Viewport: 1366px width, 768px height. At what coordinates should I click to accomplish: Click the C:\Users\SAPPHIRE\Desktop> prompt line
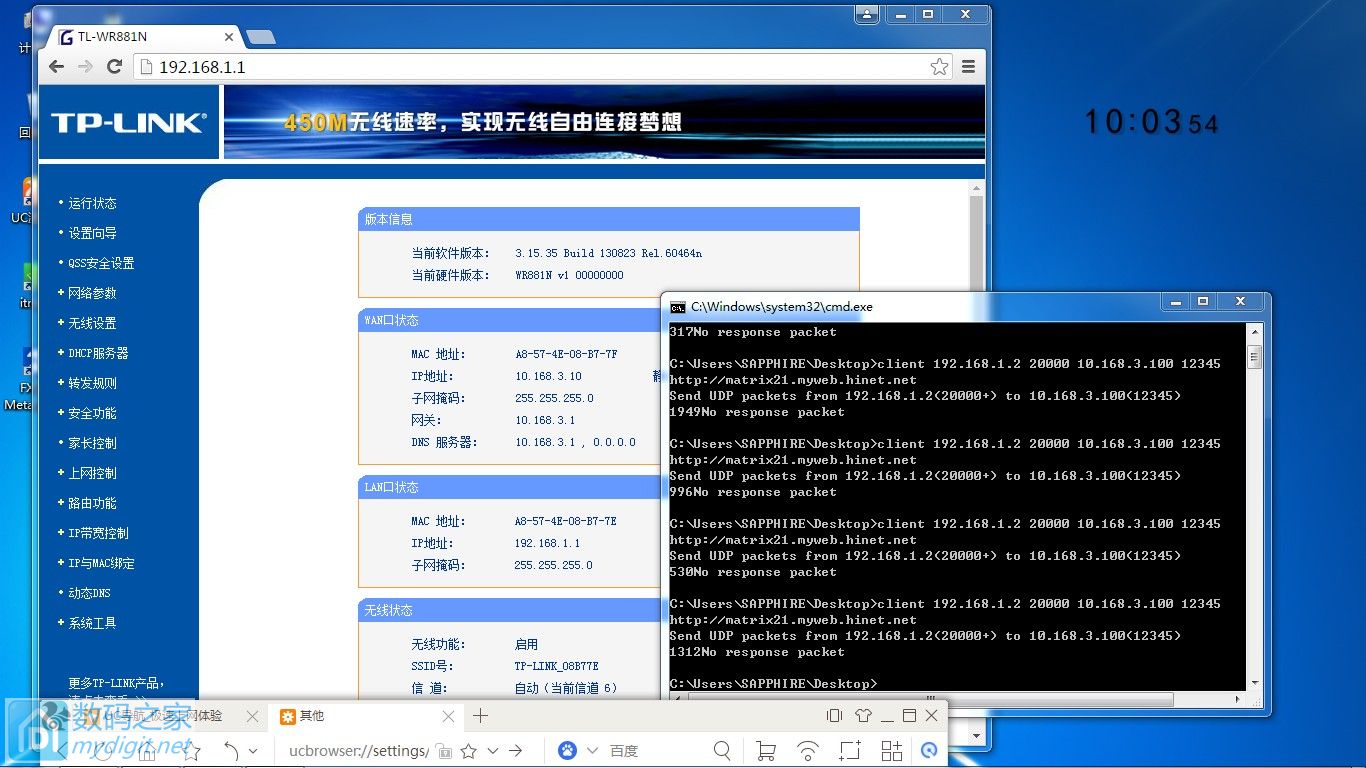(772, 684)
